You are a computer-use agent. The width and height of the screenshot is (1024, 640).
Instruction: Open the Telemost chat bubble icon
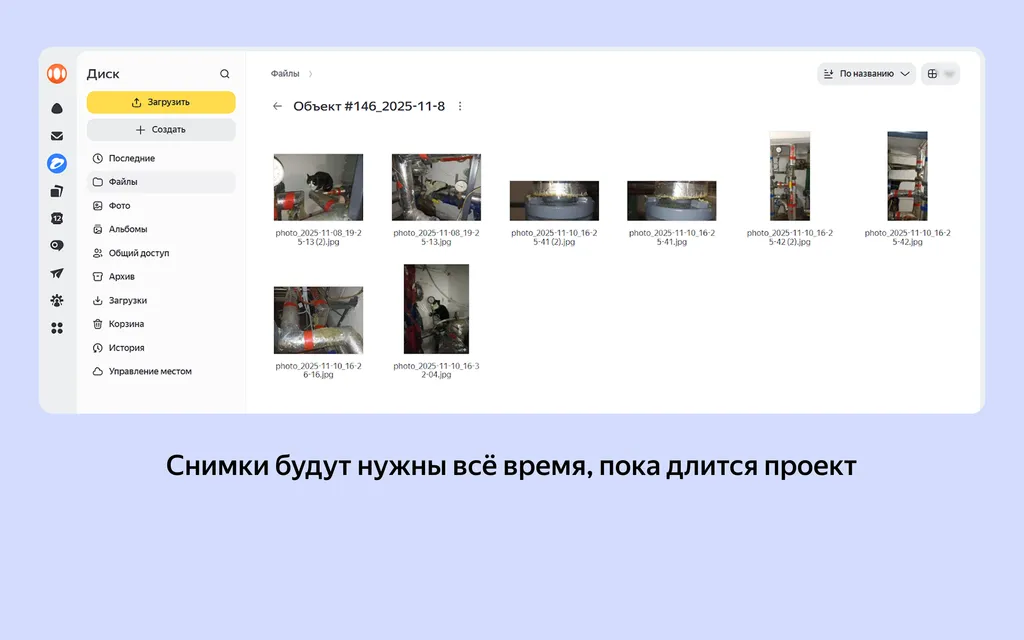[x=57, y=246]
